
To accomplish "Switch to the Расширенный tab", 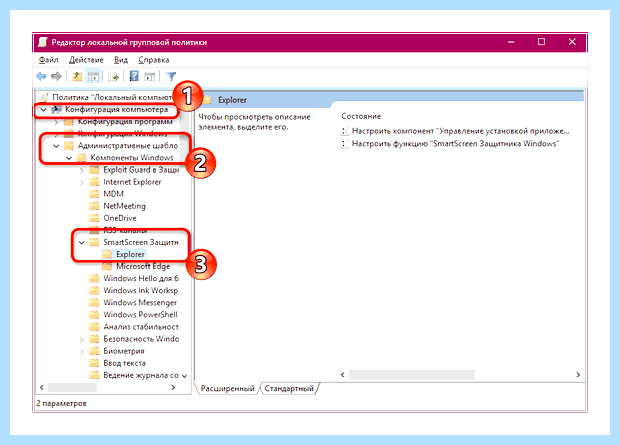I will [x=227, y=388].
